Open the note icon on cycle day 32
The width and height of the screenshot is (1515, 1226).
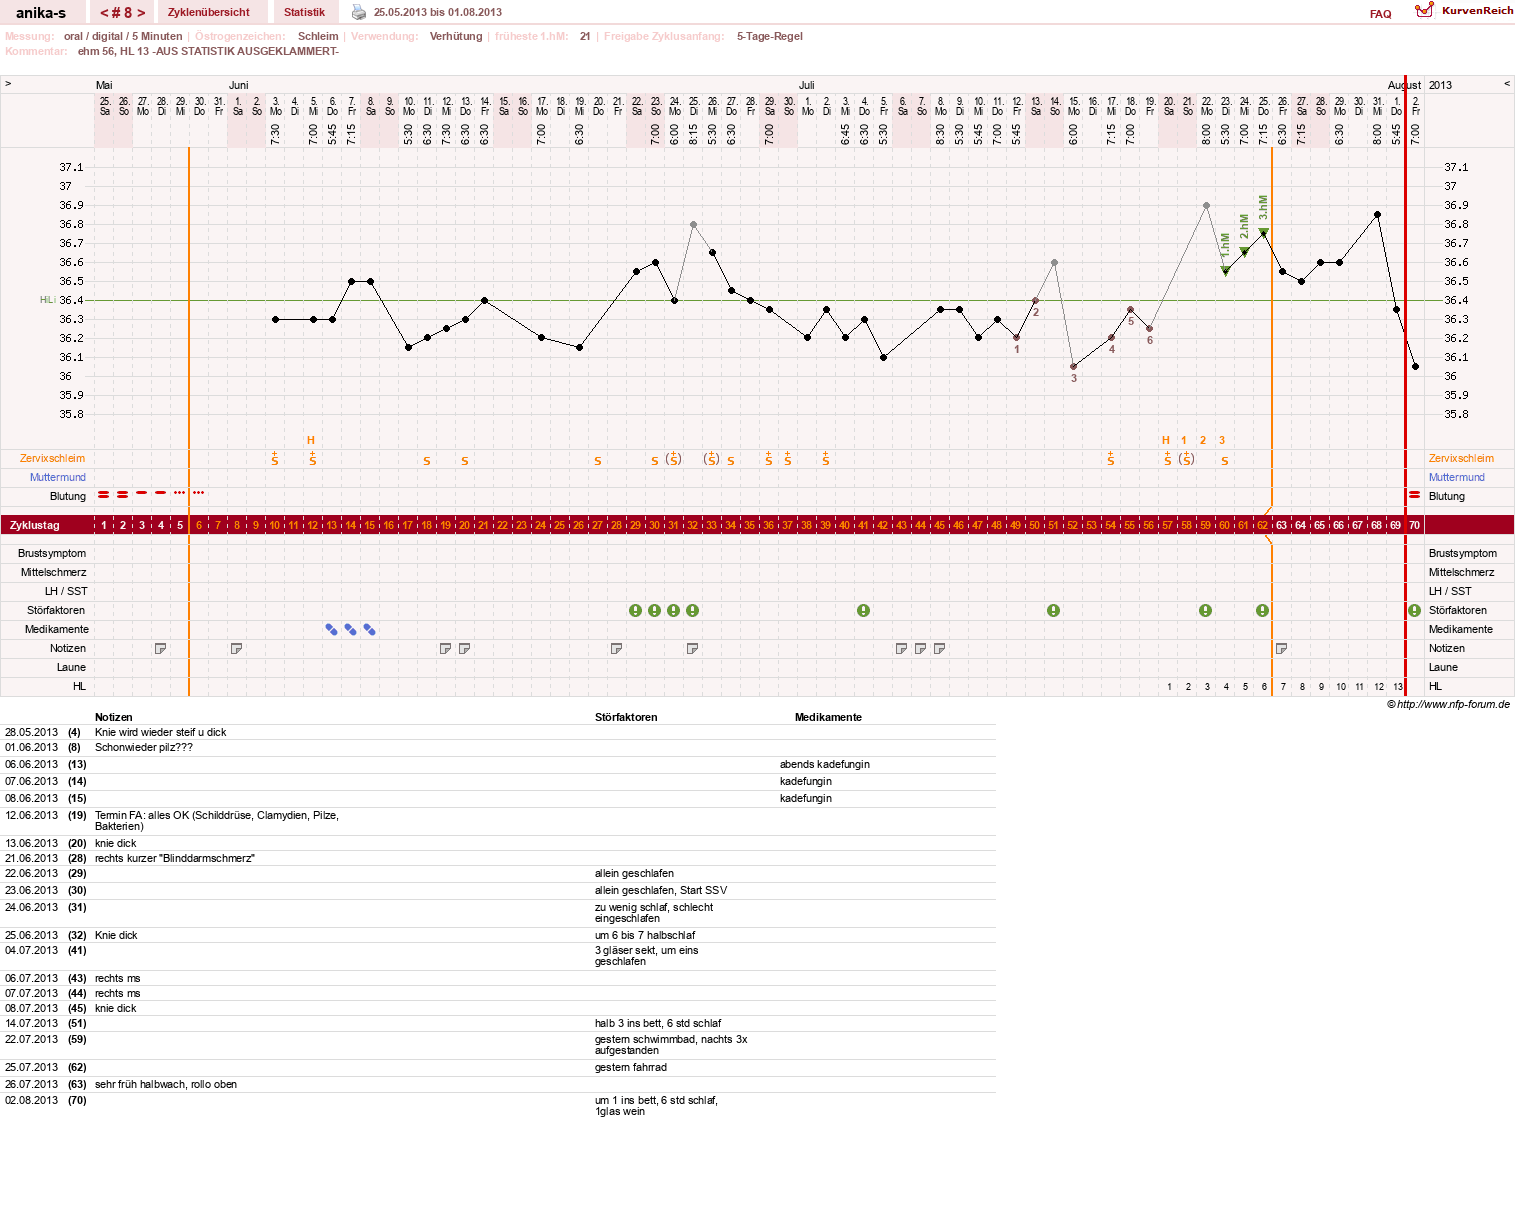tap(693, 648)
